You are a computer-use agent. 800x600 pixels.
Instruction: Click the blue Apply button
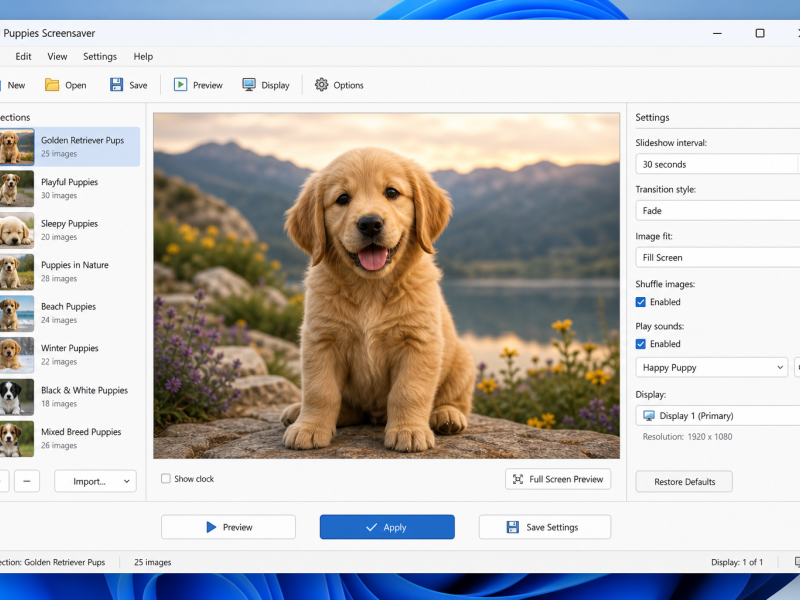click(x=387, y=527)
